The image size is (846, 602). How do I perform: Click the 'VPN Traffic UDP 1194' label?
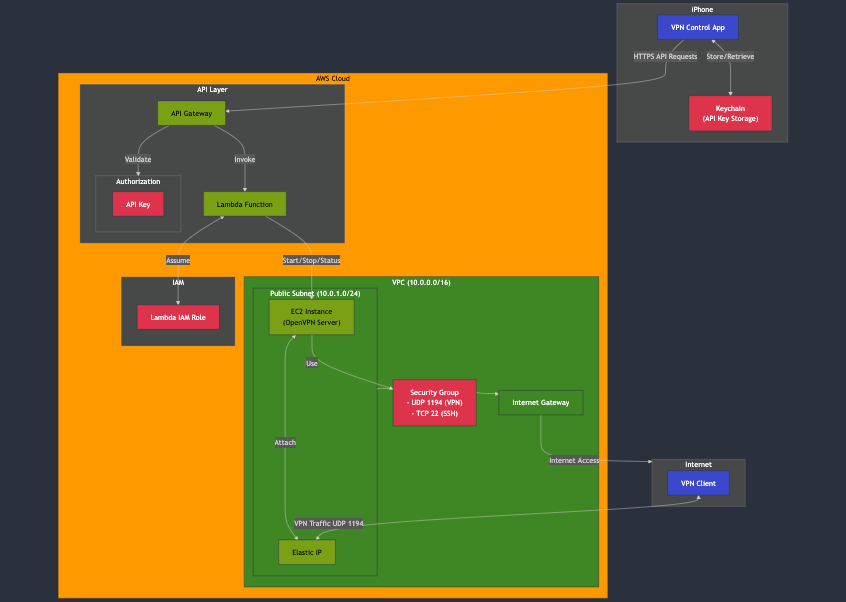[329, 523]
